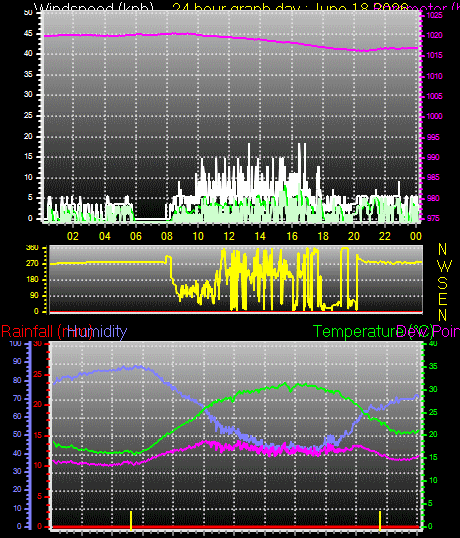Select the 1010 barometer axis value
Viewport: 460px width, 538px height.
434,76
